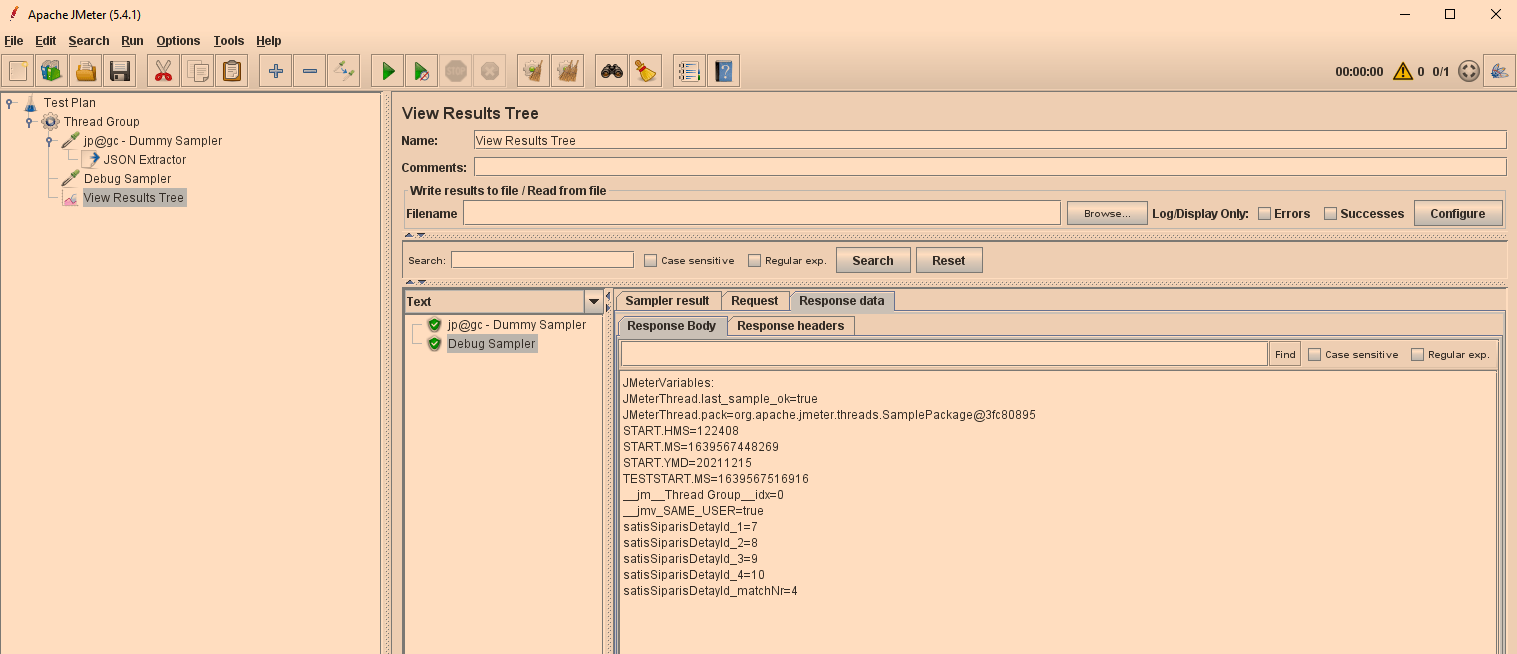The width and height of the screenshot is (1517, 654).
Task: Click the Open file folder icon
Action: pos(86,71)
